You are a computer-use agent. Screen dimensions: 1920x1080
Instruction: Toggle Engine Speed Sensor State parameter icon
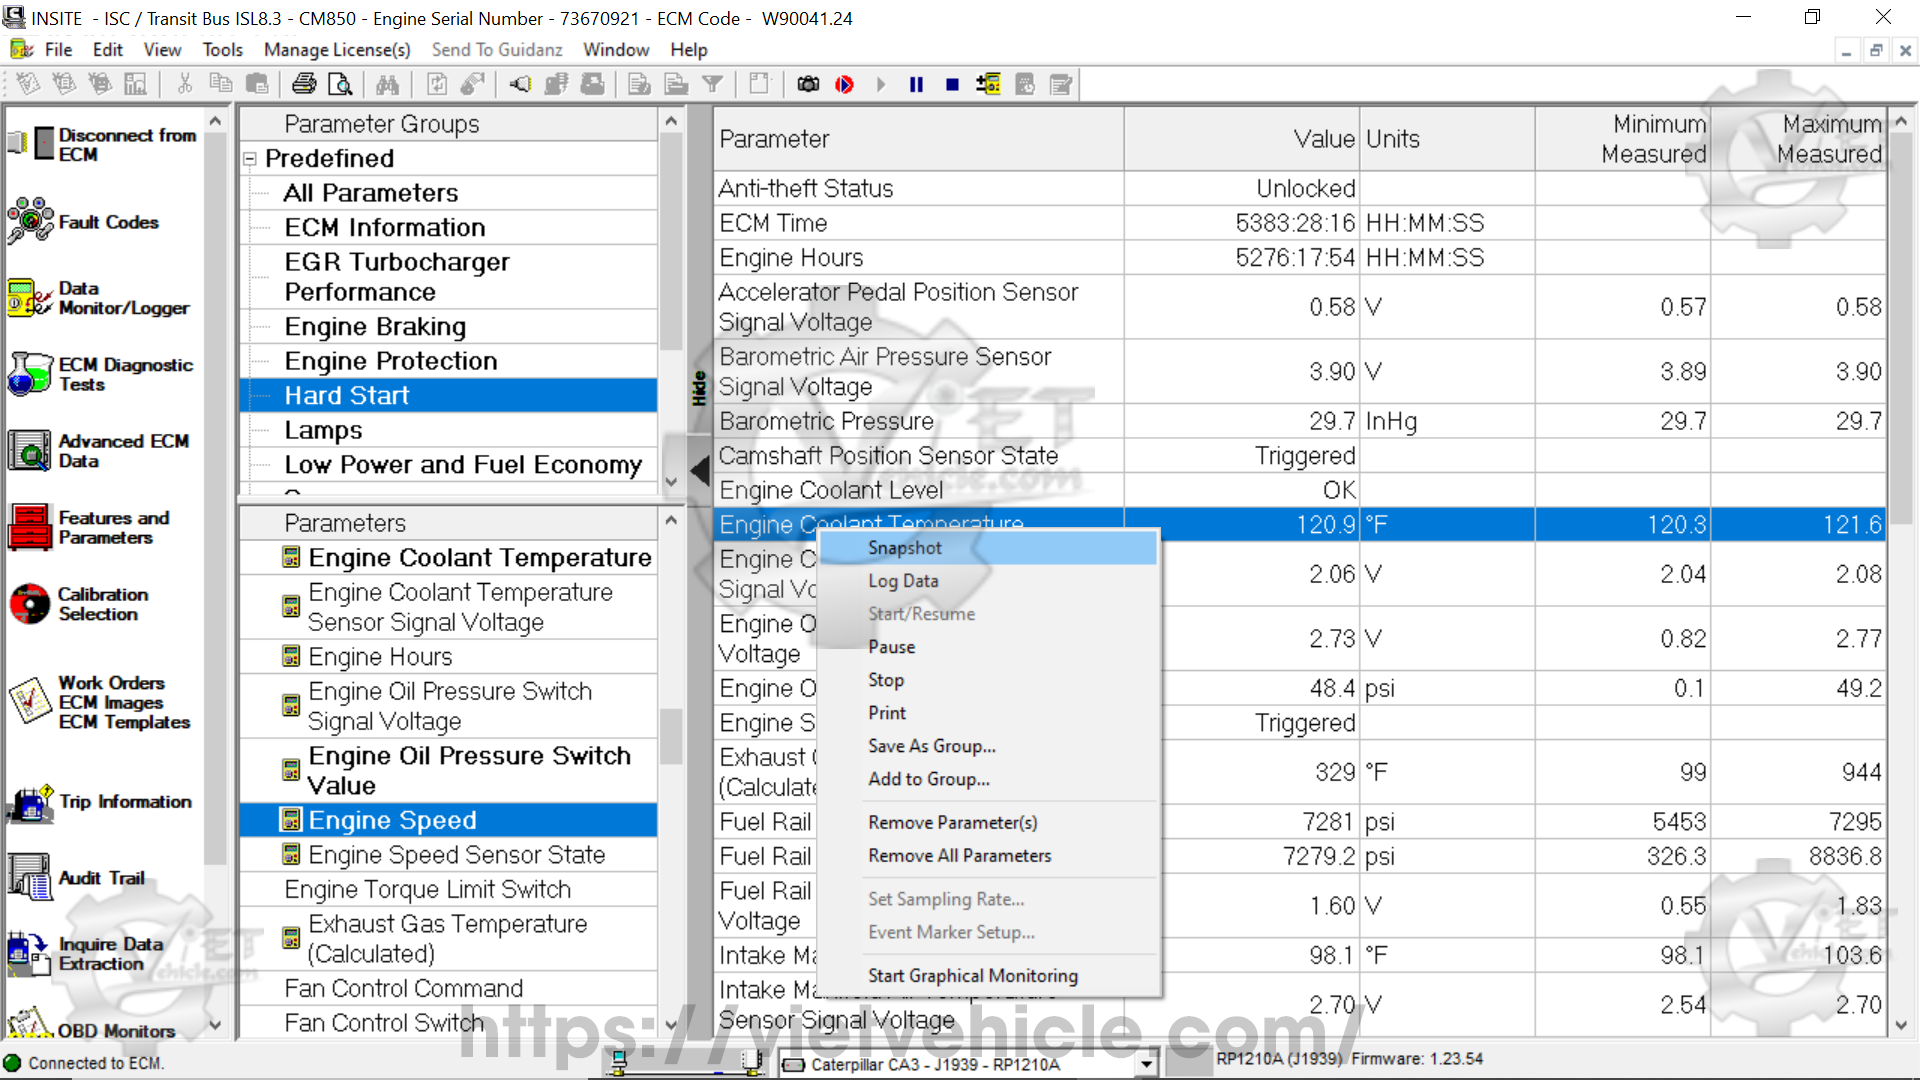pyautogui.click(x=291, y=854)
